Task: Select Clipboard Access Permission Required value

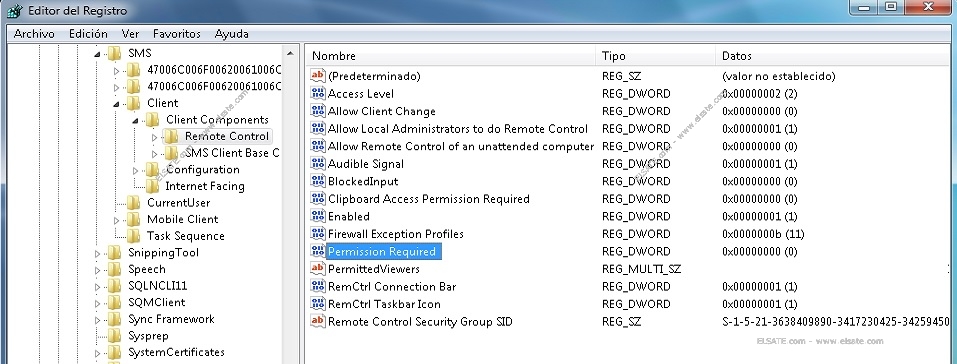Action: (428, 198)
